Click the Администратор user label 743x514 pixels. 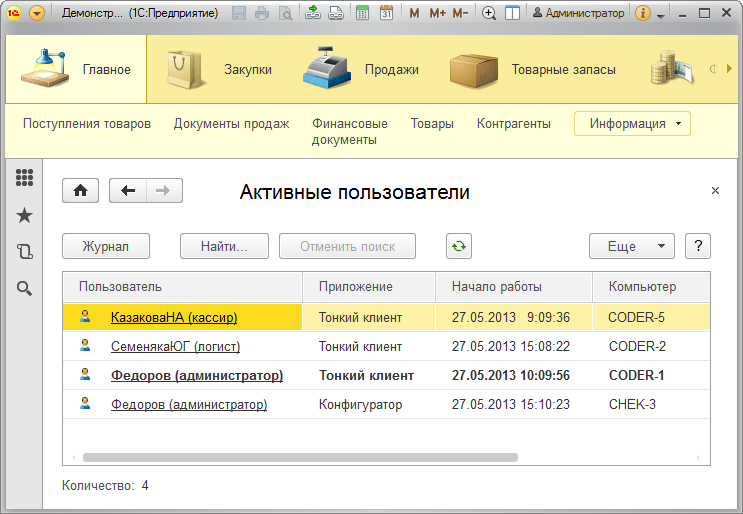579,13
